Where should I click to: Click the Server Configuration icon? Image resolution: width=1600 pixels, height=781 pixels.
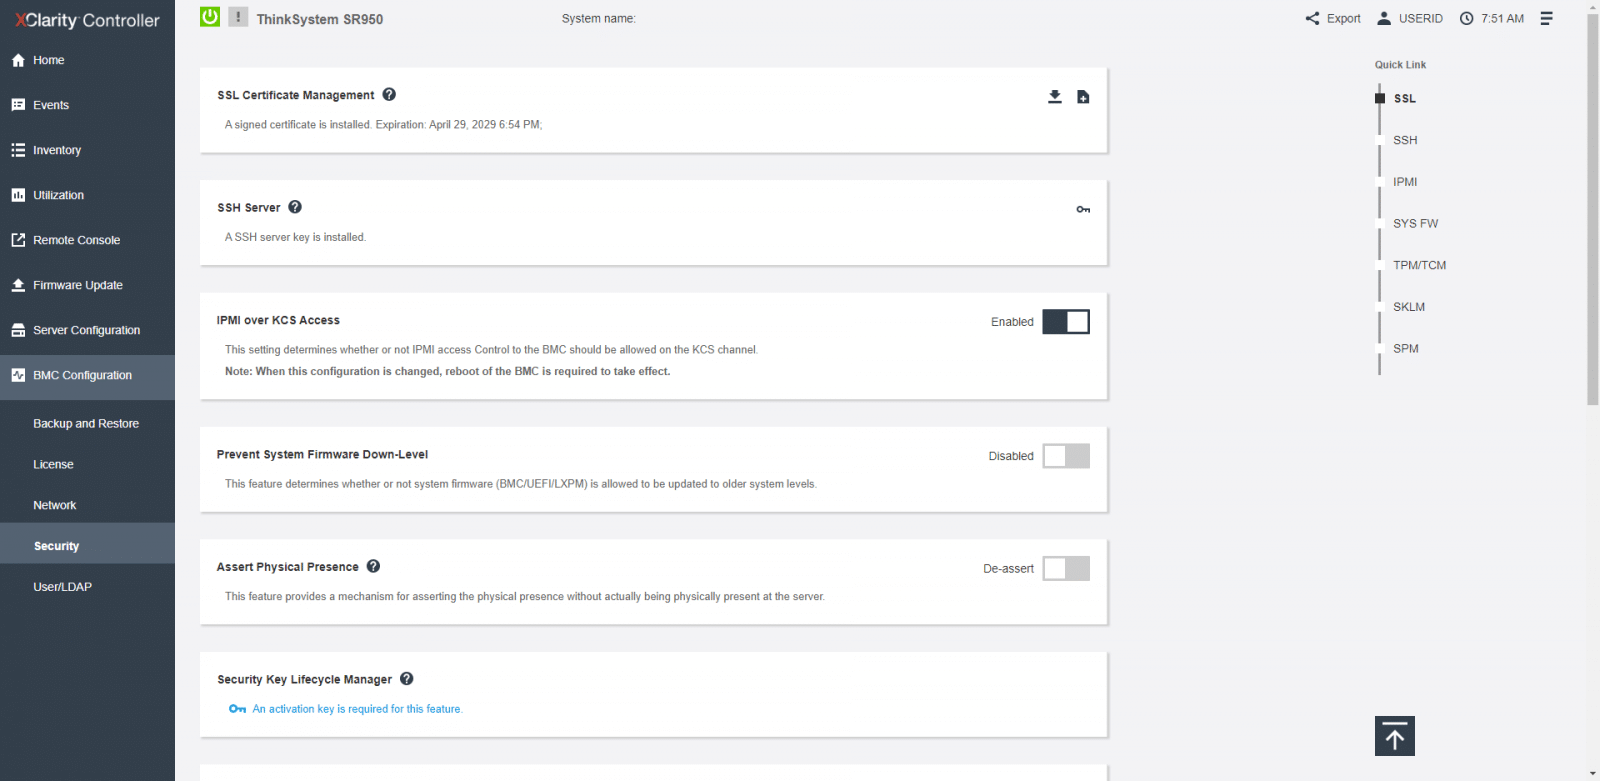click(18, 330)
